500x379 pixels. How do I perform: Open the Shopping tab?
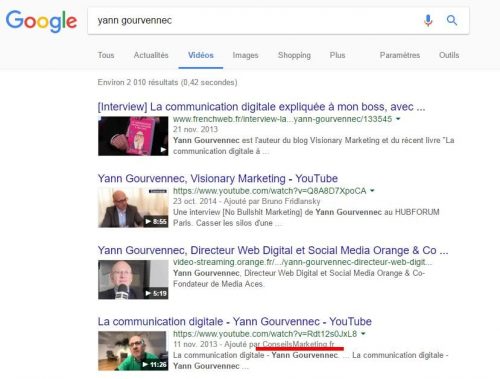click(294, 55)
